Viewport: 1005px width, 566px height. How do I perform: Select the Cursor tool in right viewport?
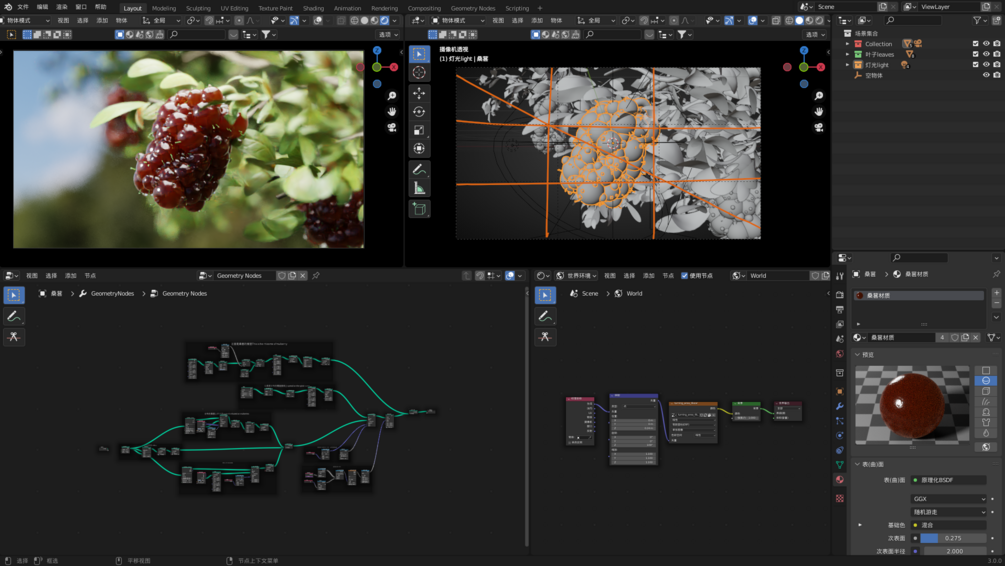pos(419,72)
